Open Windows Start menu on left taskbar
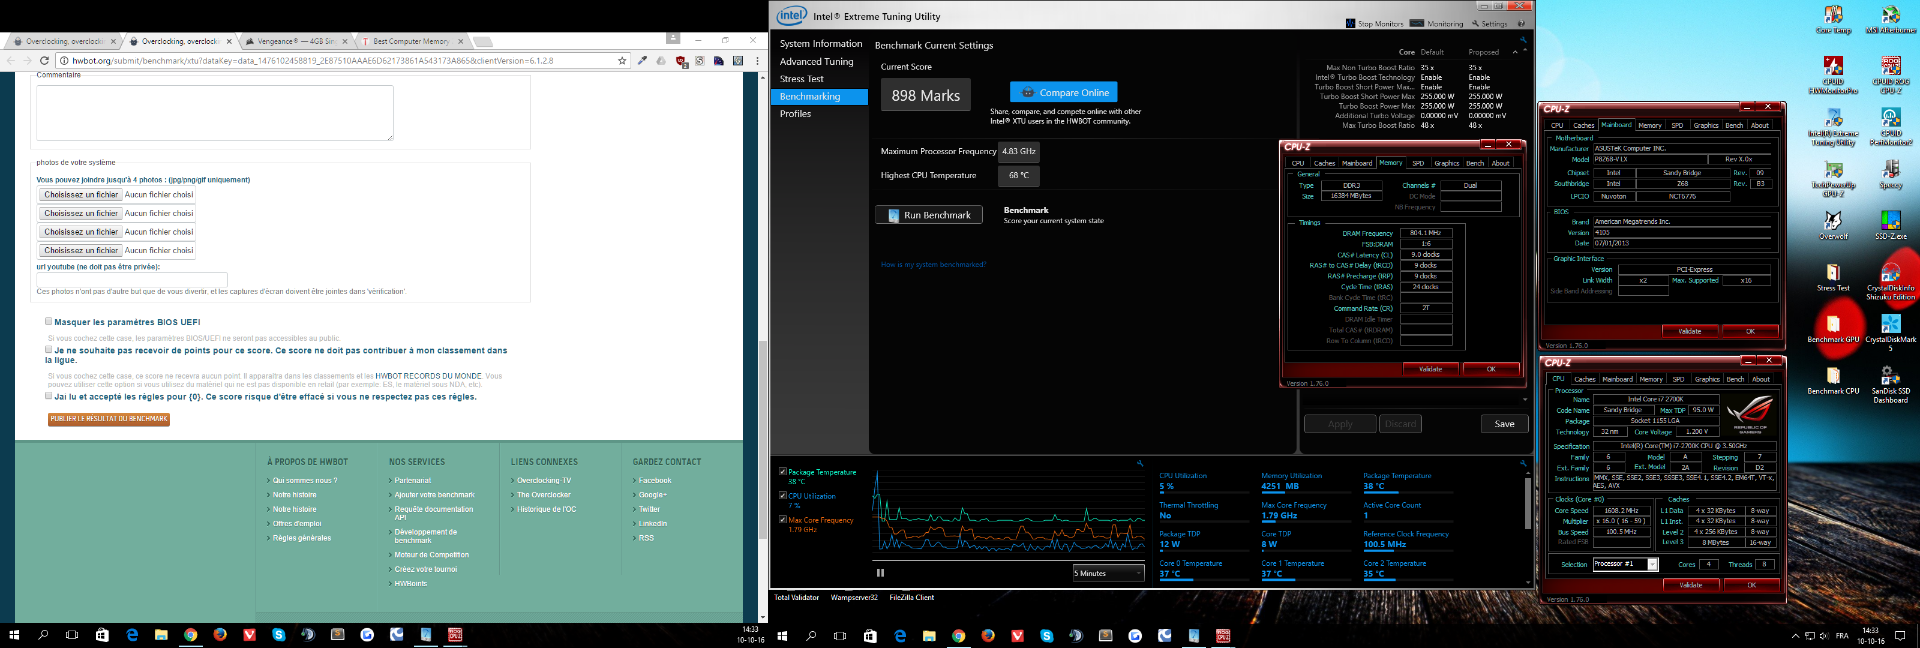 pos(14,635)
